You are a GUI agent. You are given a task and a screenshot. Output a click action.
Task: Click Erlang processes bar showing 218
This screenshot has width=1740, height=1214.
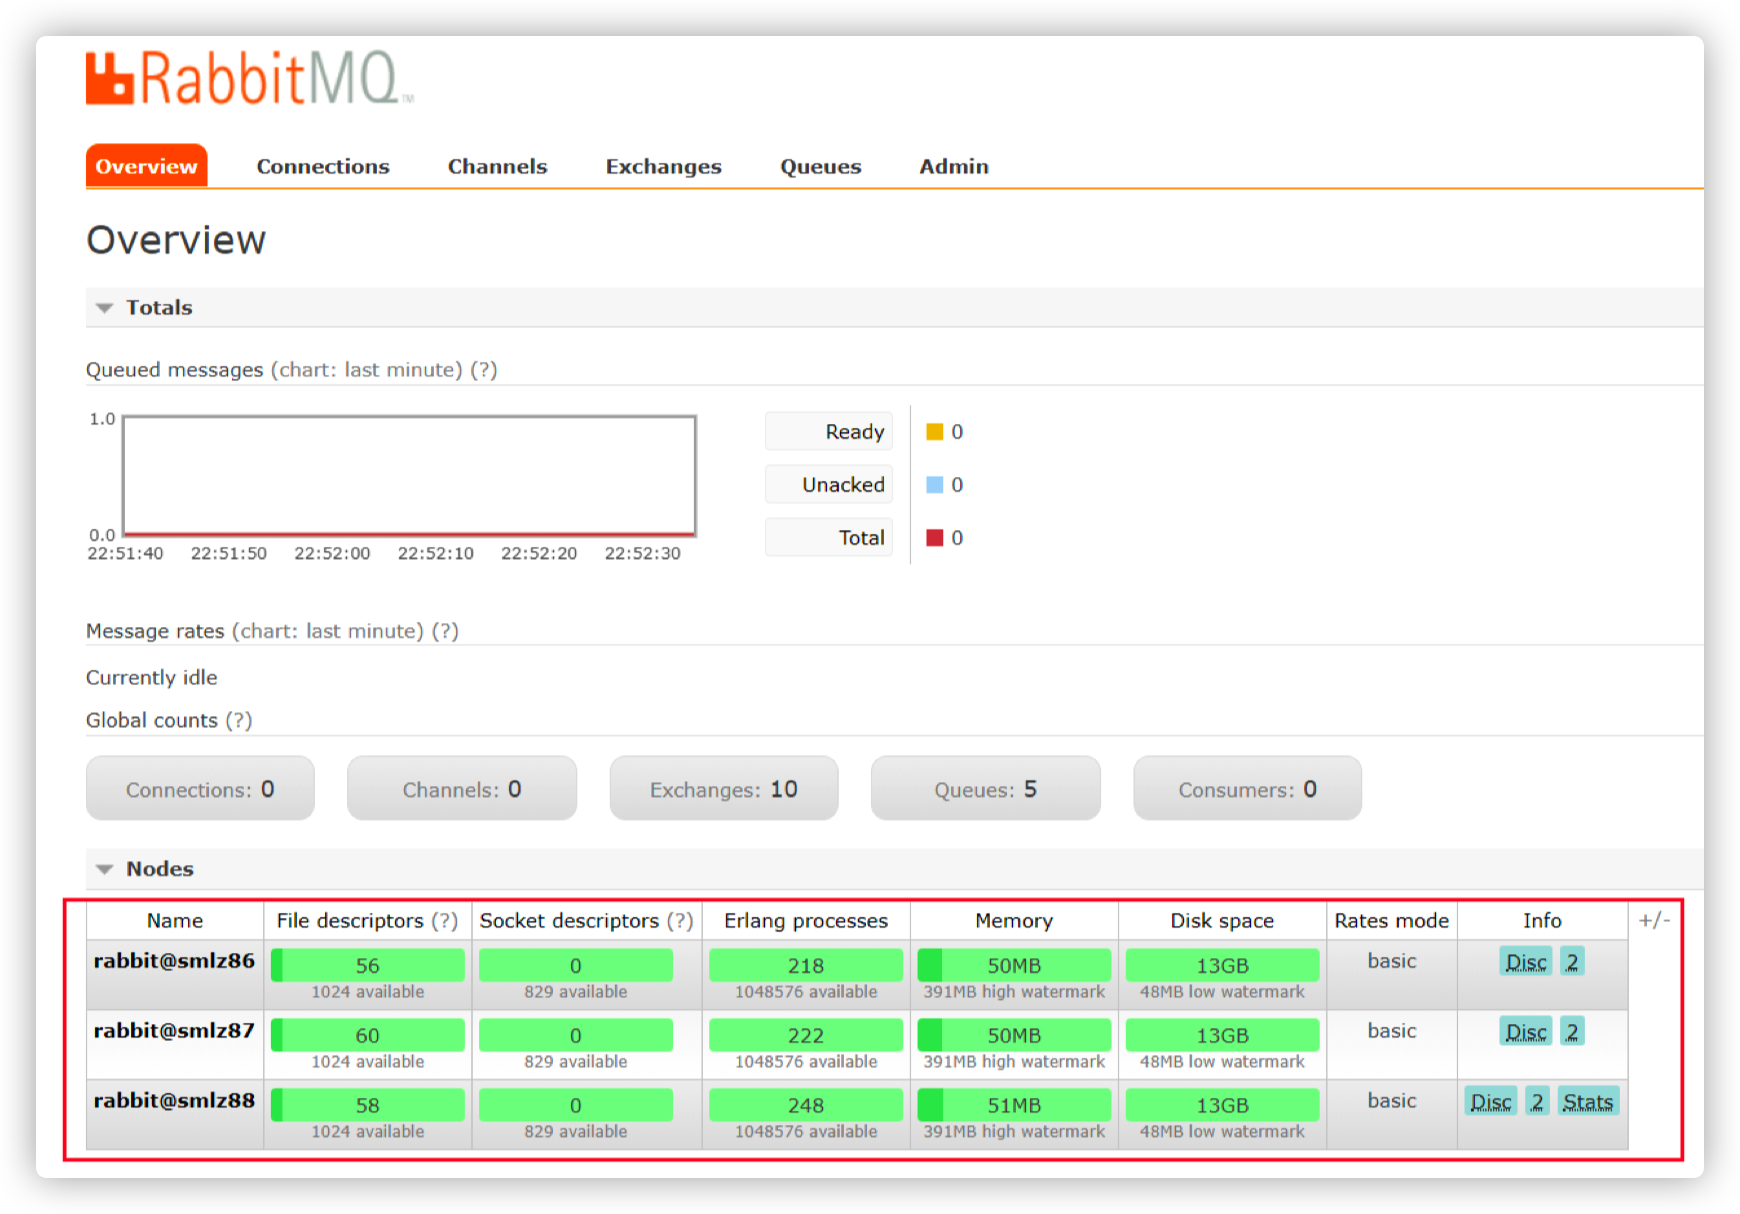pos(806,966)
